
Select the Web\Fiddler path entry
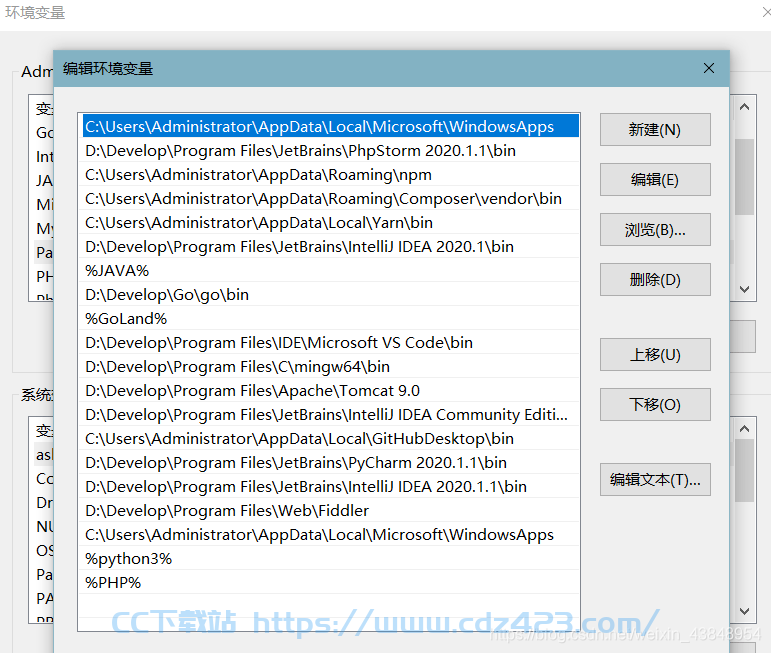[329, 511]
